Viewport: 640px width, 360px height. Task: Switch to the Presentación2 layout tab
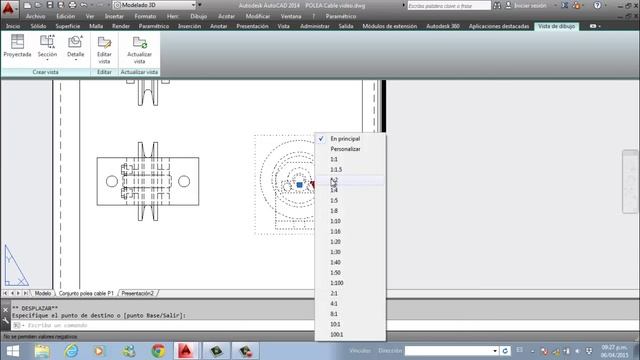(138, 293)
